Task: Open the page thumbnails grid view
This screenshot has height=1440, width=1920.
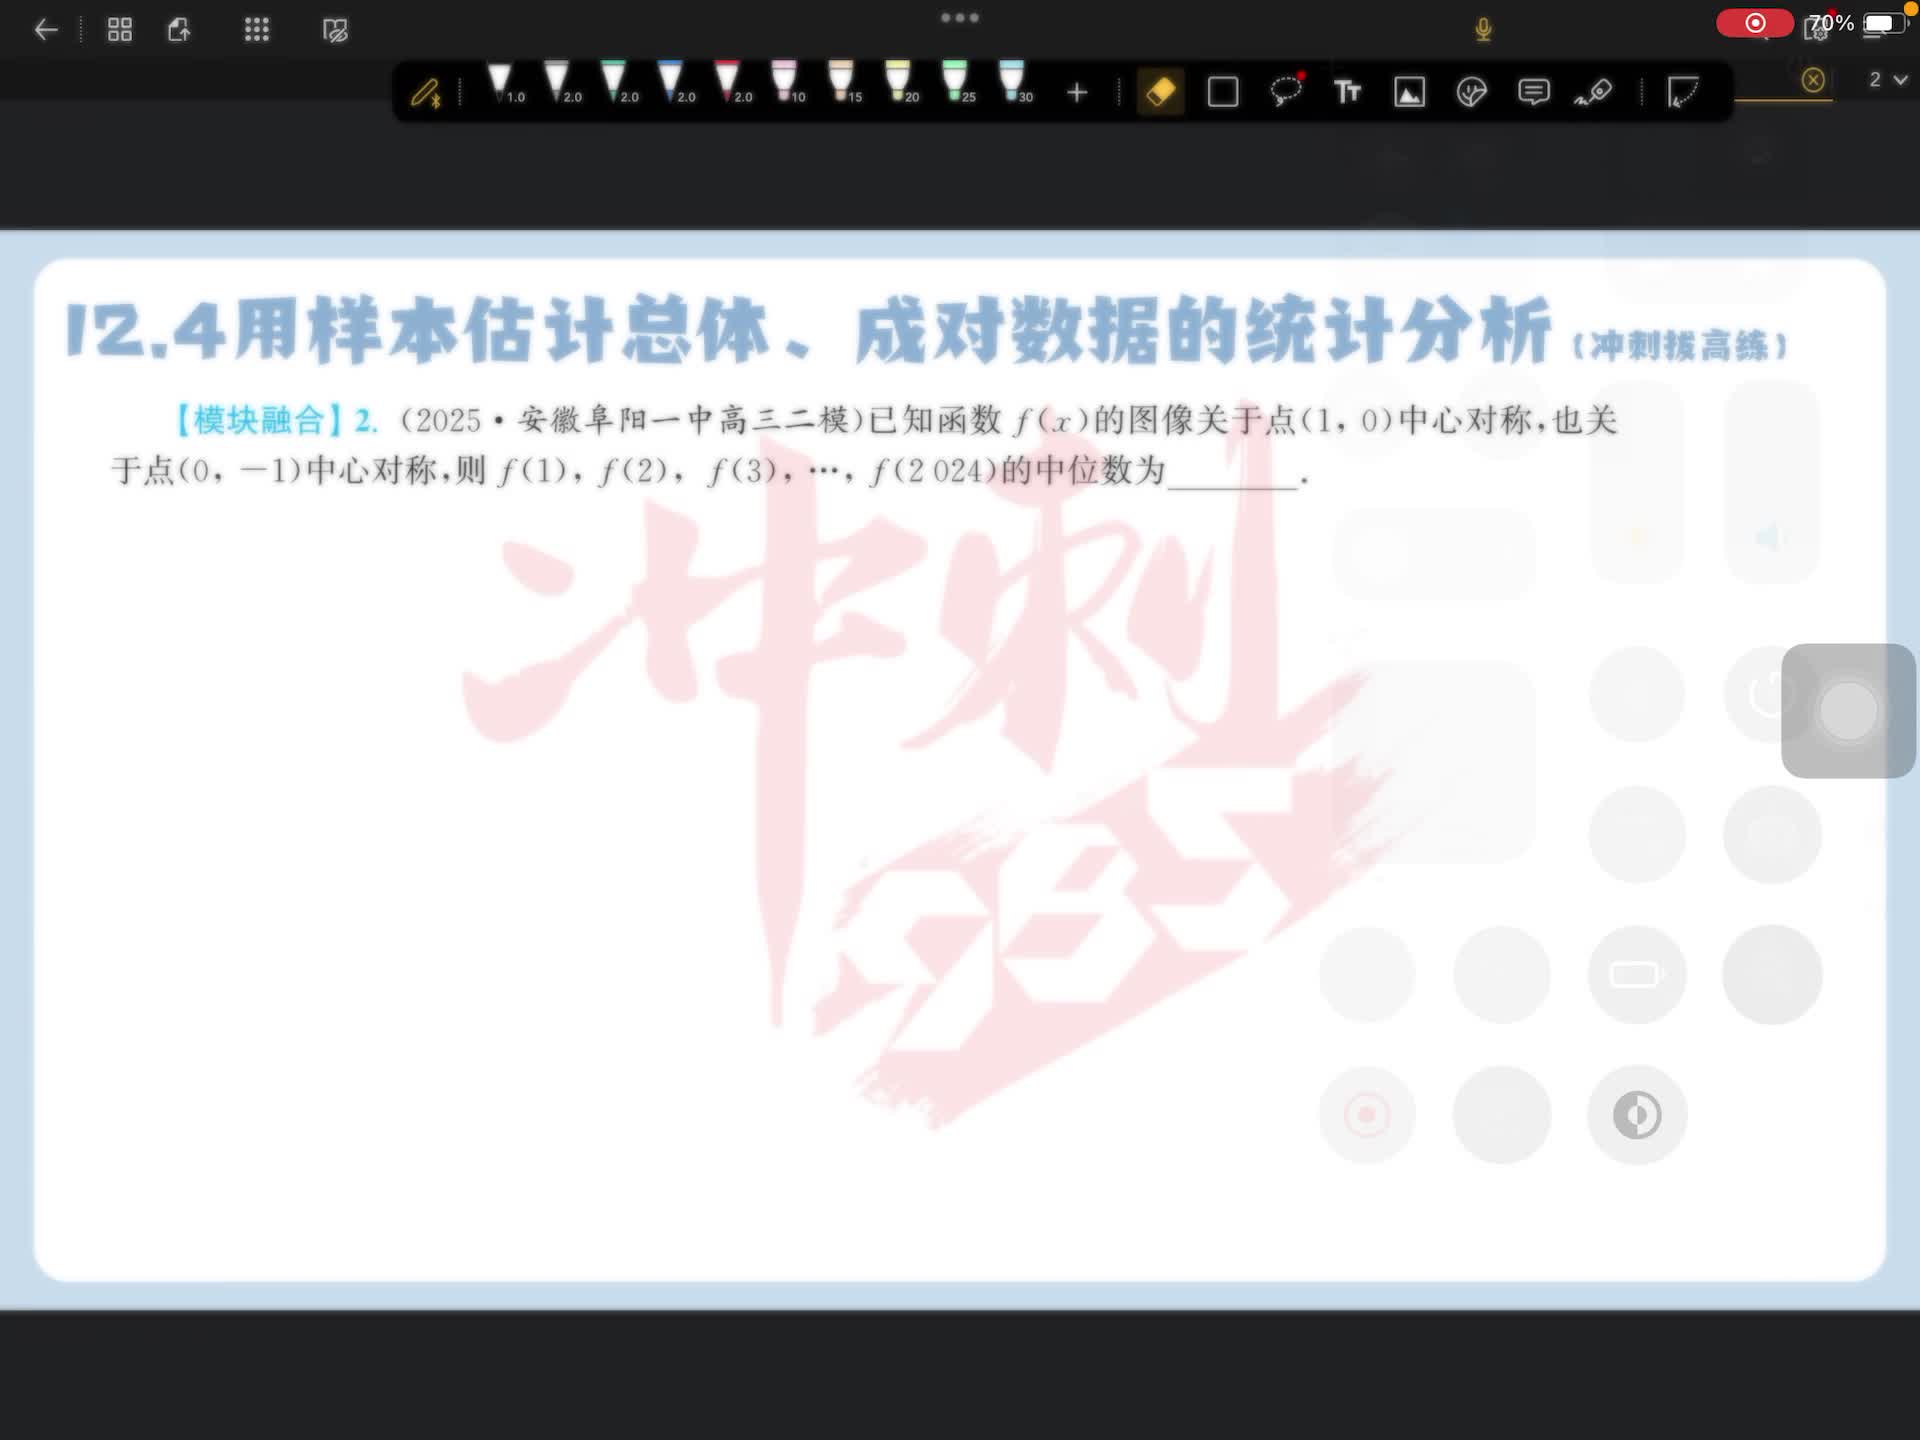Action: 120,30
